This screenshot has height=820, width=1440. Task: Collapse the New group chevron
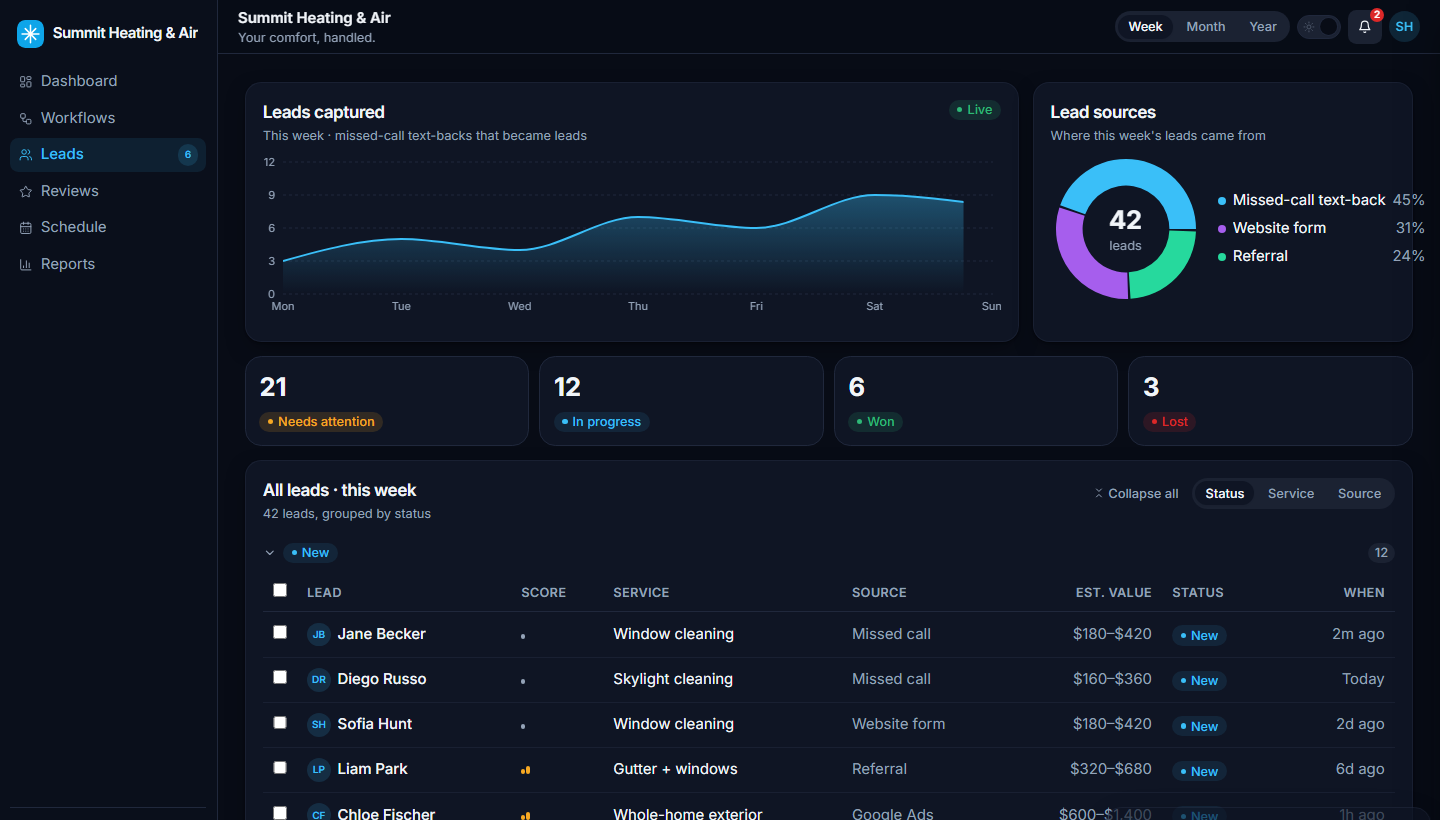tap(270, 553)
